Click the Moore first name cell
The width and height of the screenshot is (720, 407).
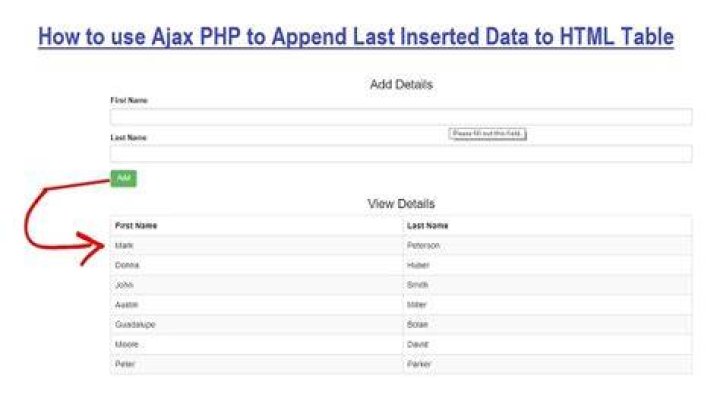tap(256, 344)
